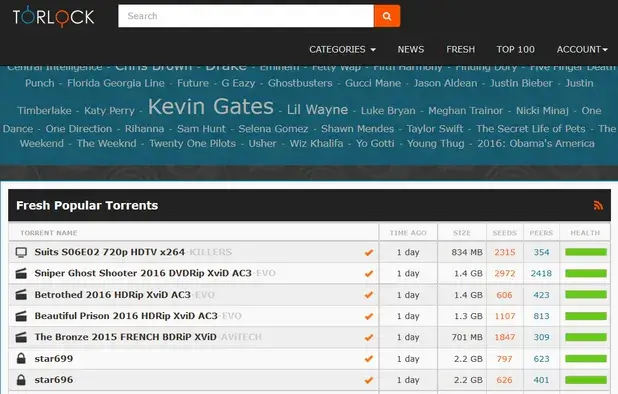Click the Wiz Khalifa tag
Screen dimensions: 618x394
click(316, 143)
